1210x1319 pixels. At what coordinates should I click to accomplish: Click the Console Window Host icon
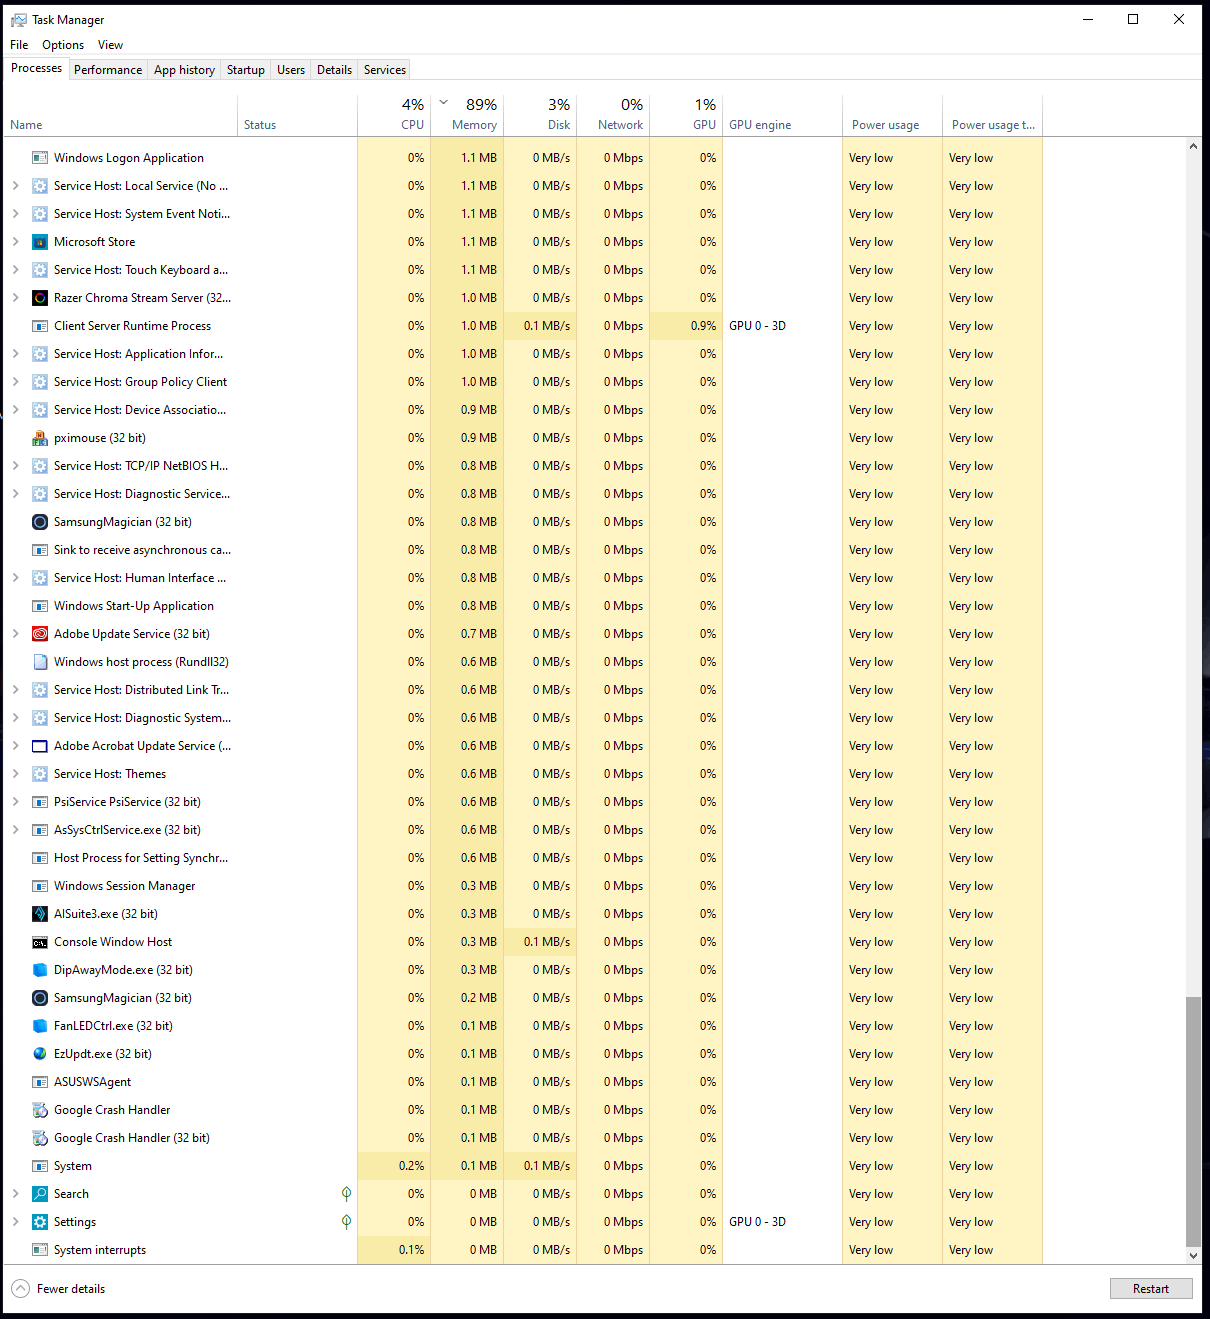pos(40,942)
